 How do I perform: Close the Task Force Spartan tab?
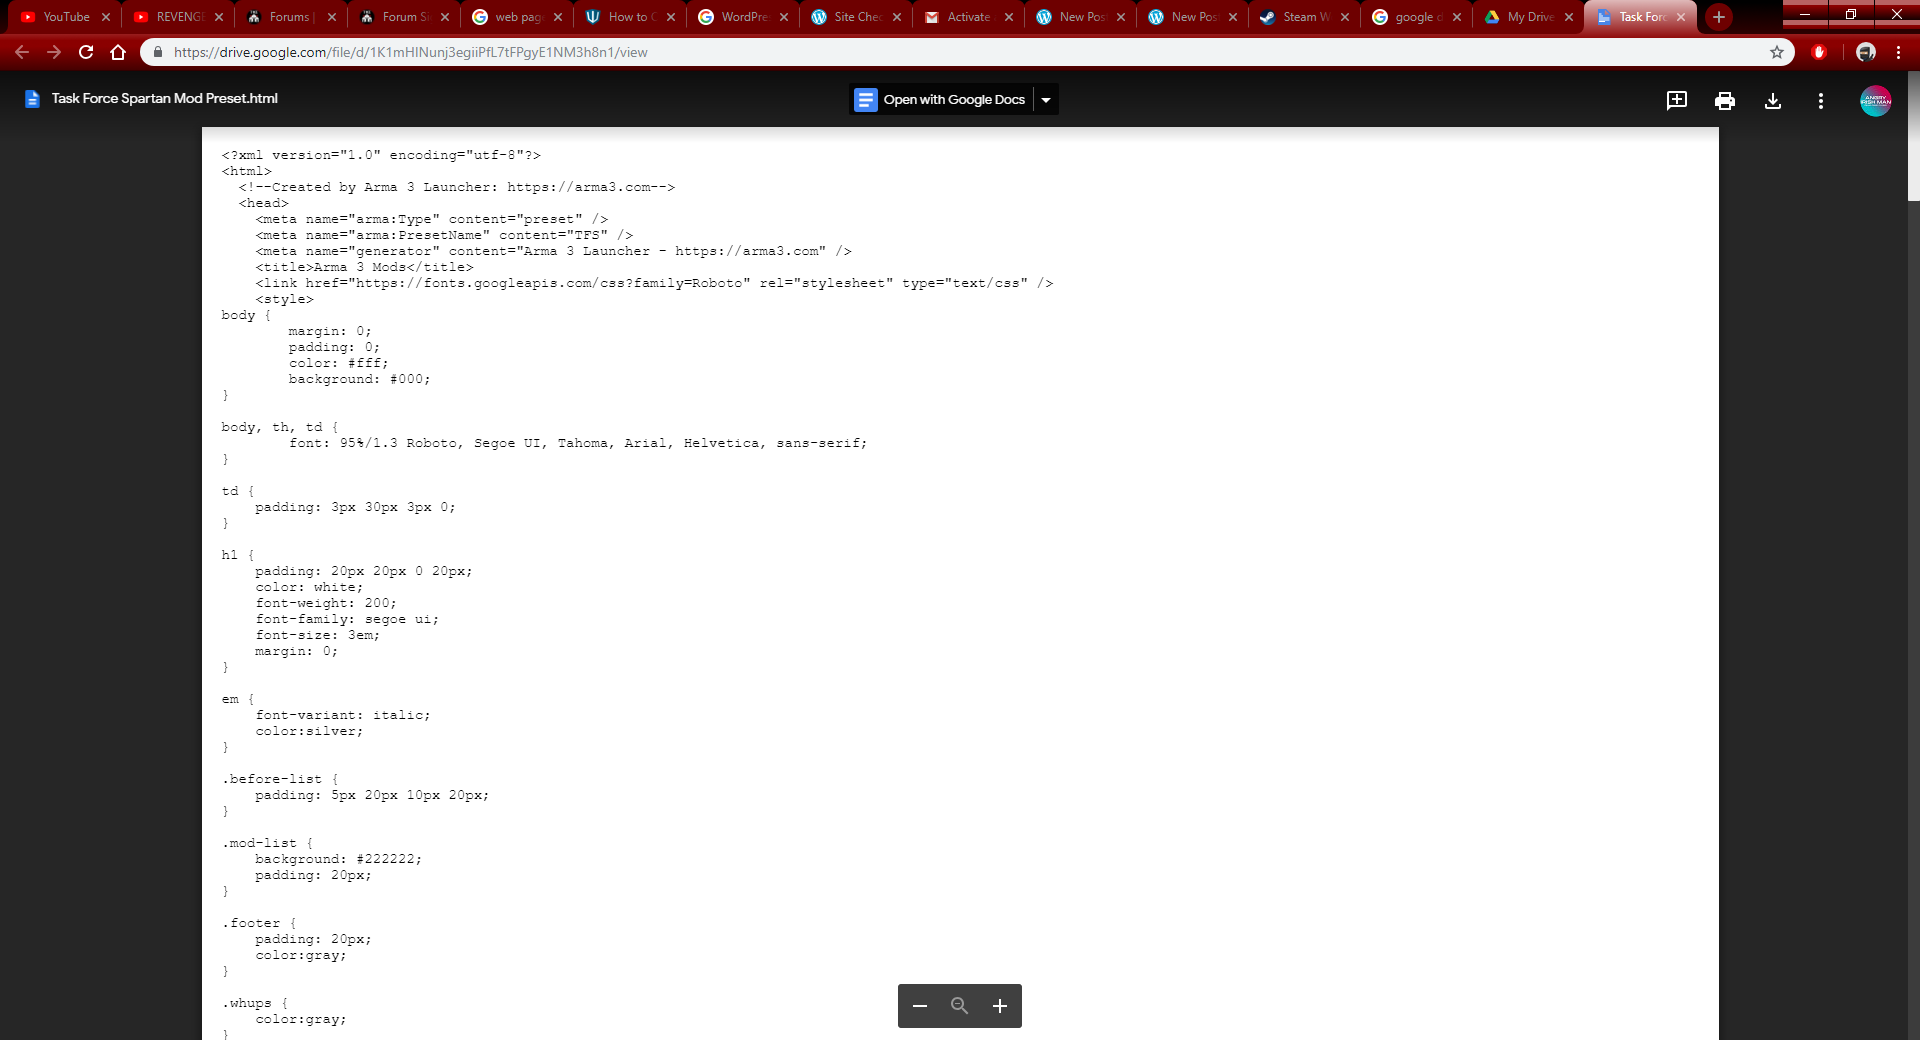[x=1681, y=17]
